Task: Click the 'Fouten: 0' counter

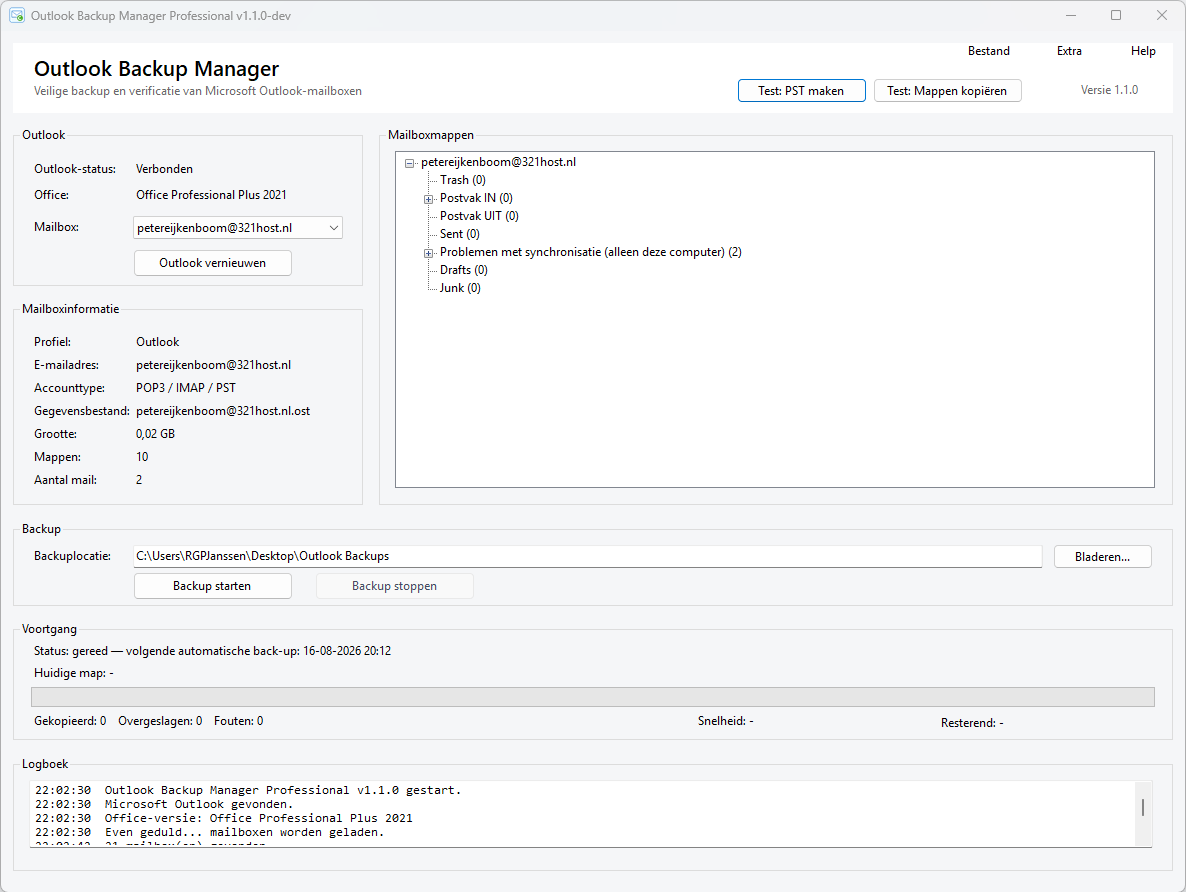Action: click(238, 721)
